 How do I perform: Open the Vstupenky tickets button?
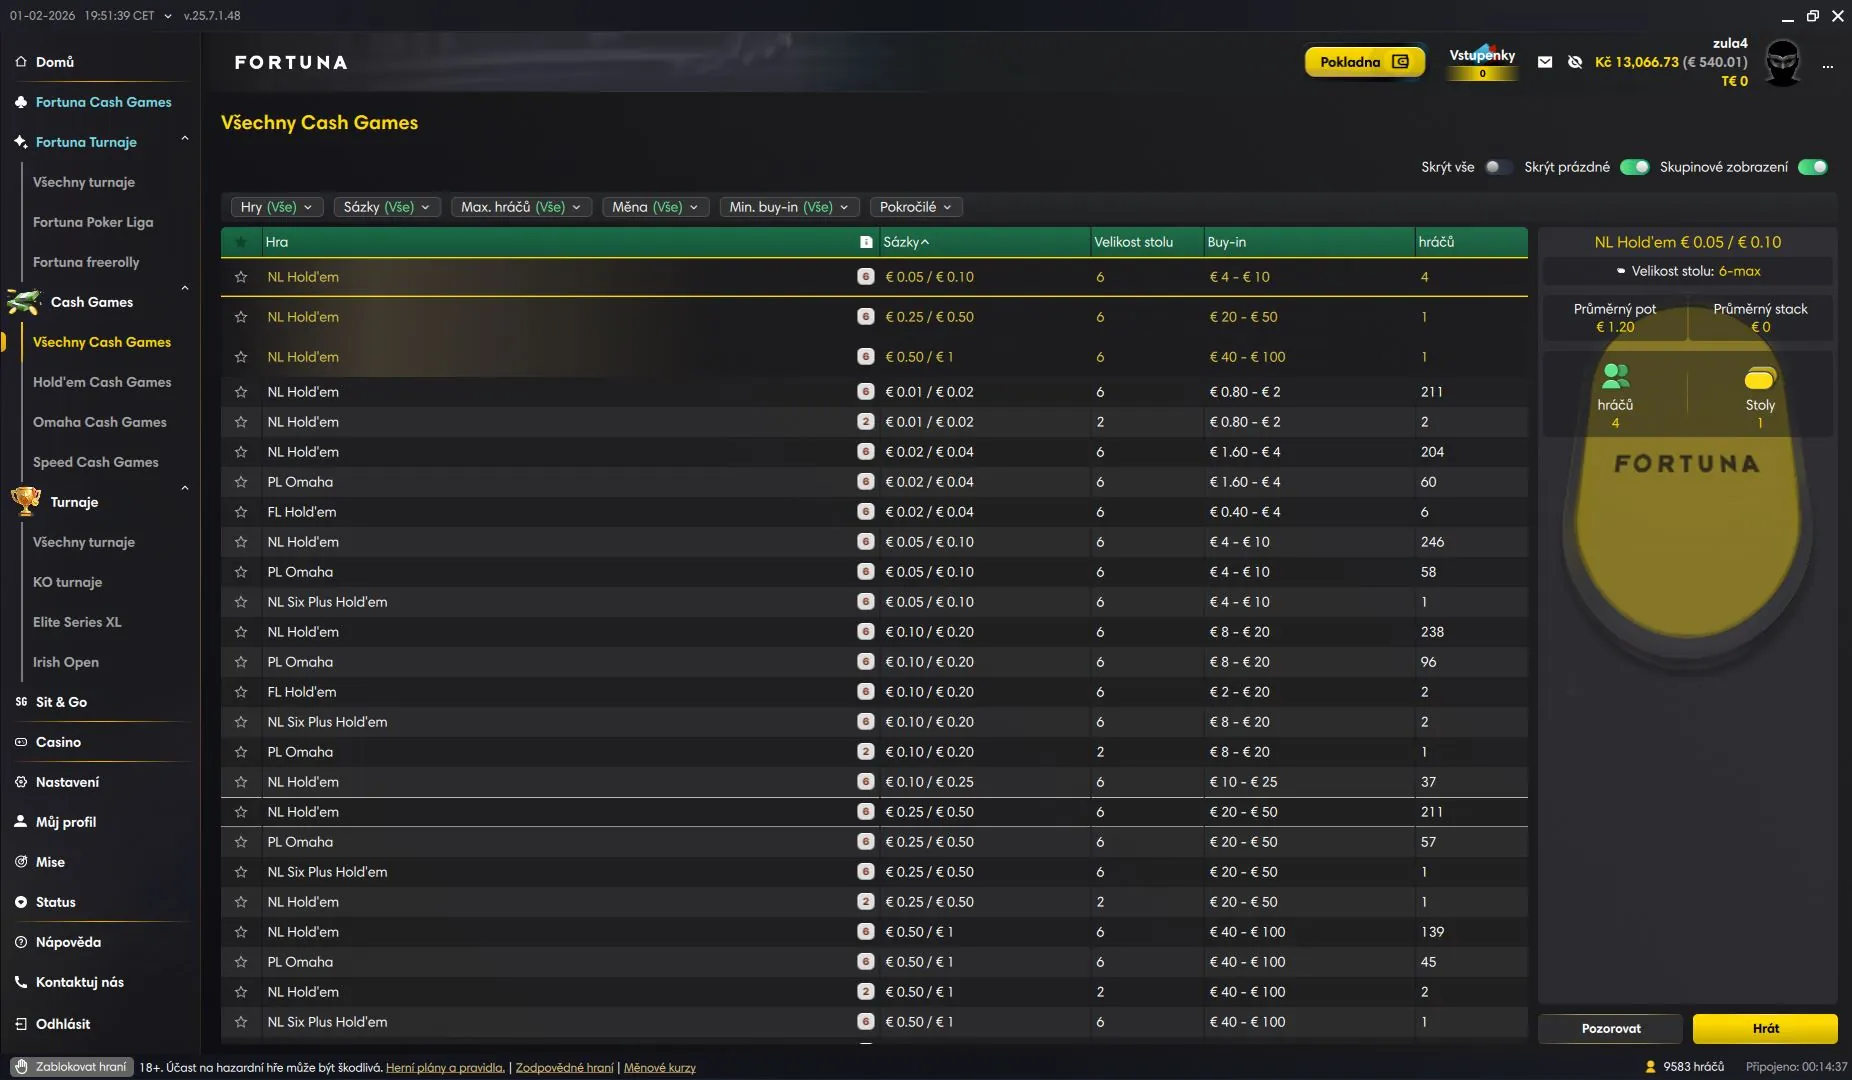point(1482,62)
